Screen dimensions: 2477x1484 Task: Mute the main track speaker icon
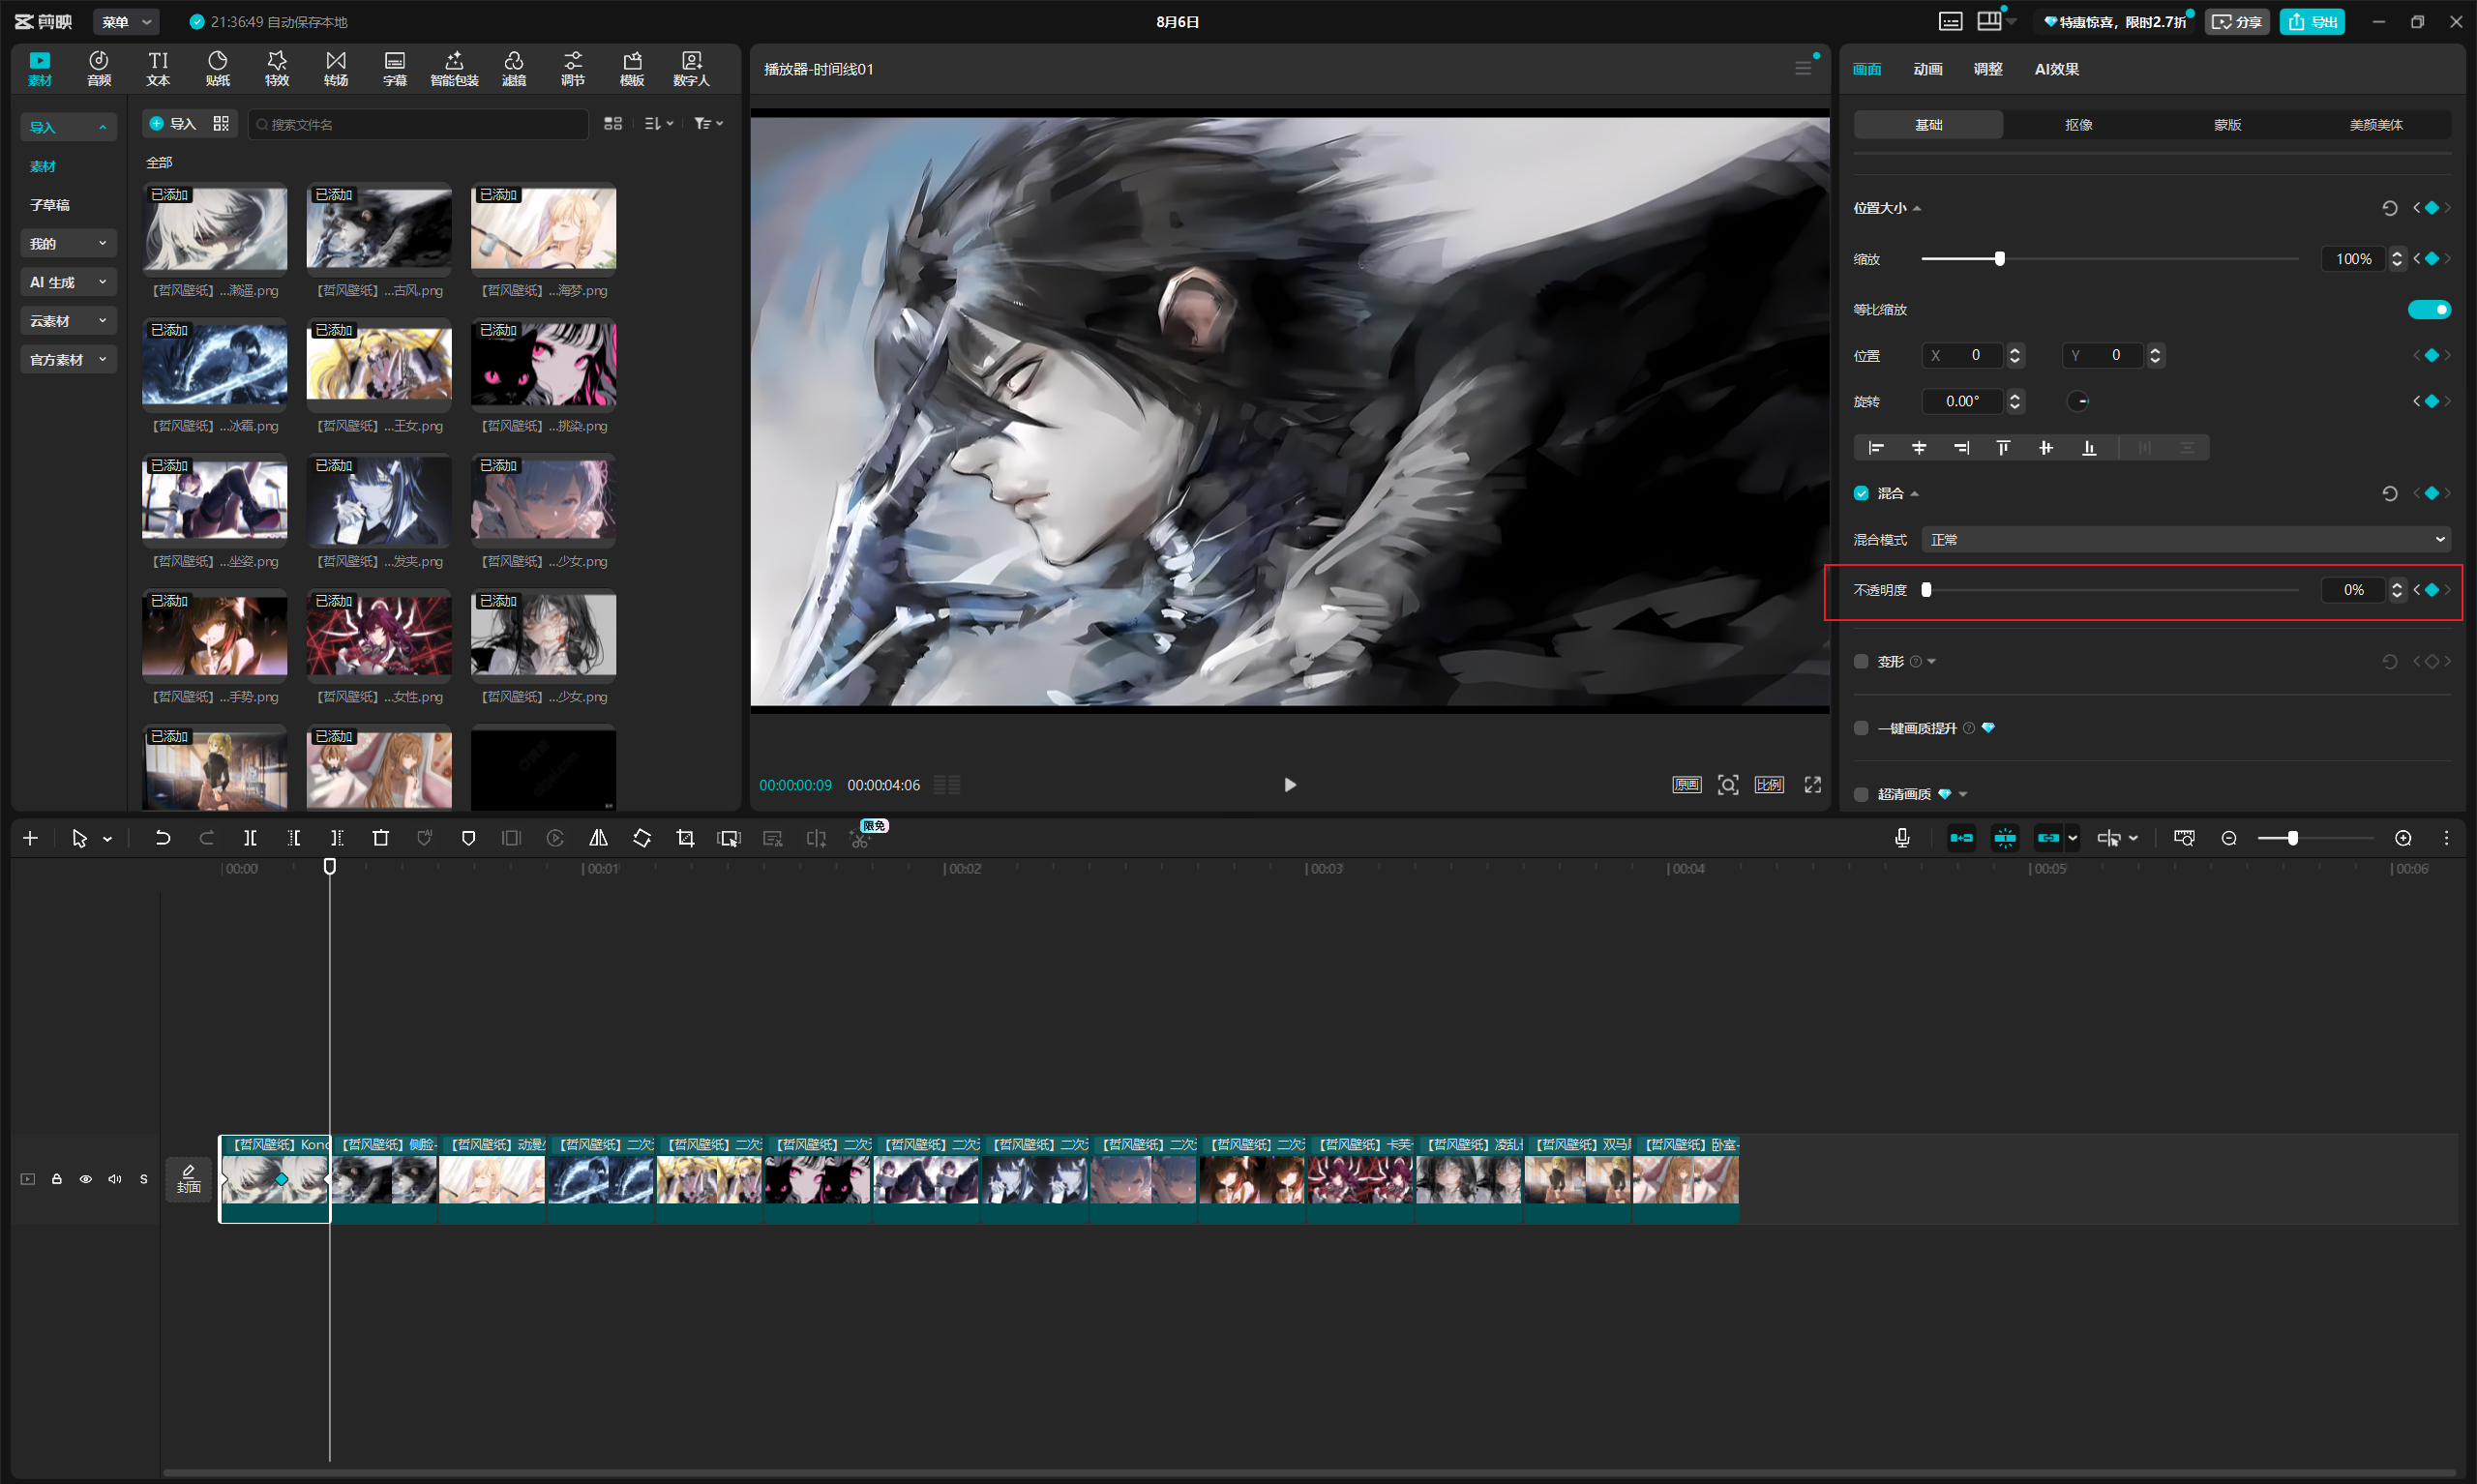tap(115, 1179)
